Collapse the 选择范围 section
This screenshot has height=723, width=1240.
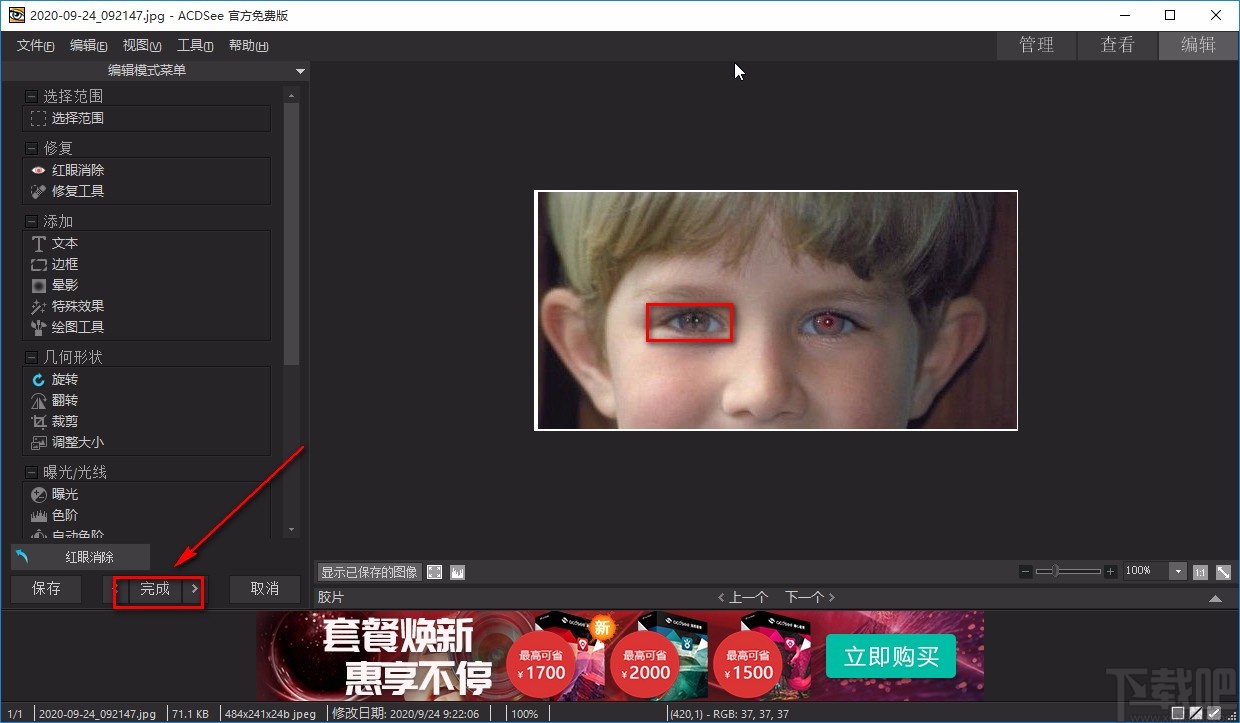click(31, 97)
